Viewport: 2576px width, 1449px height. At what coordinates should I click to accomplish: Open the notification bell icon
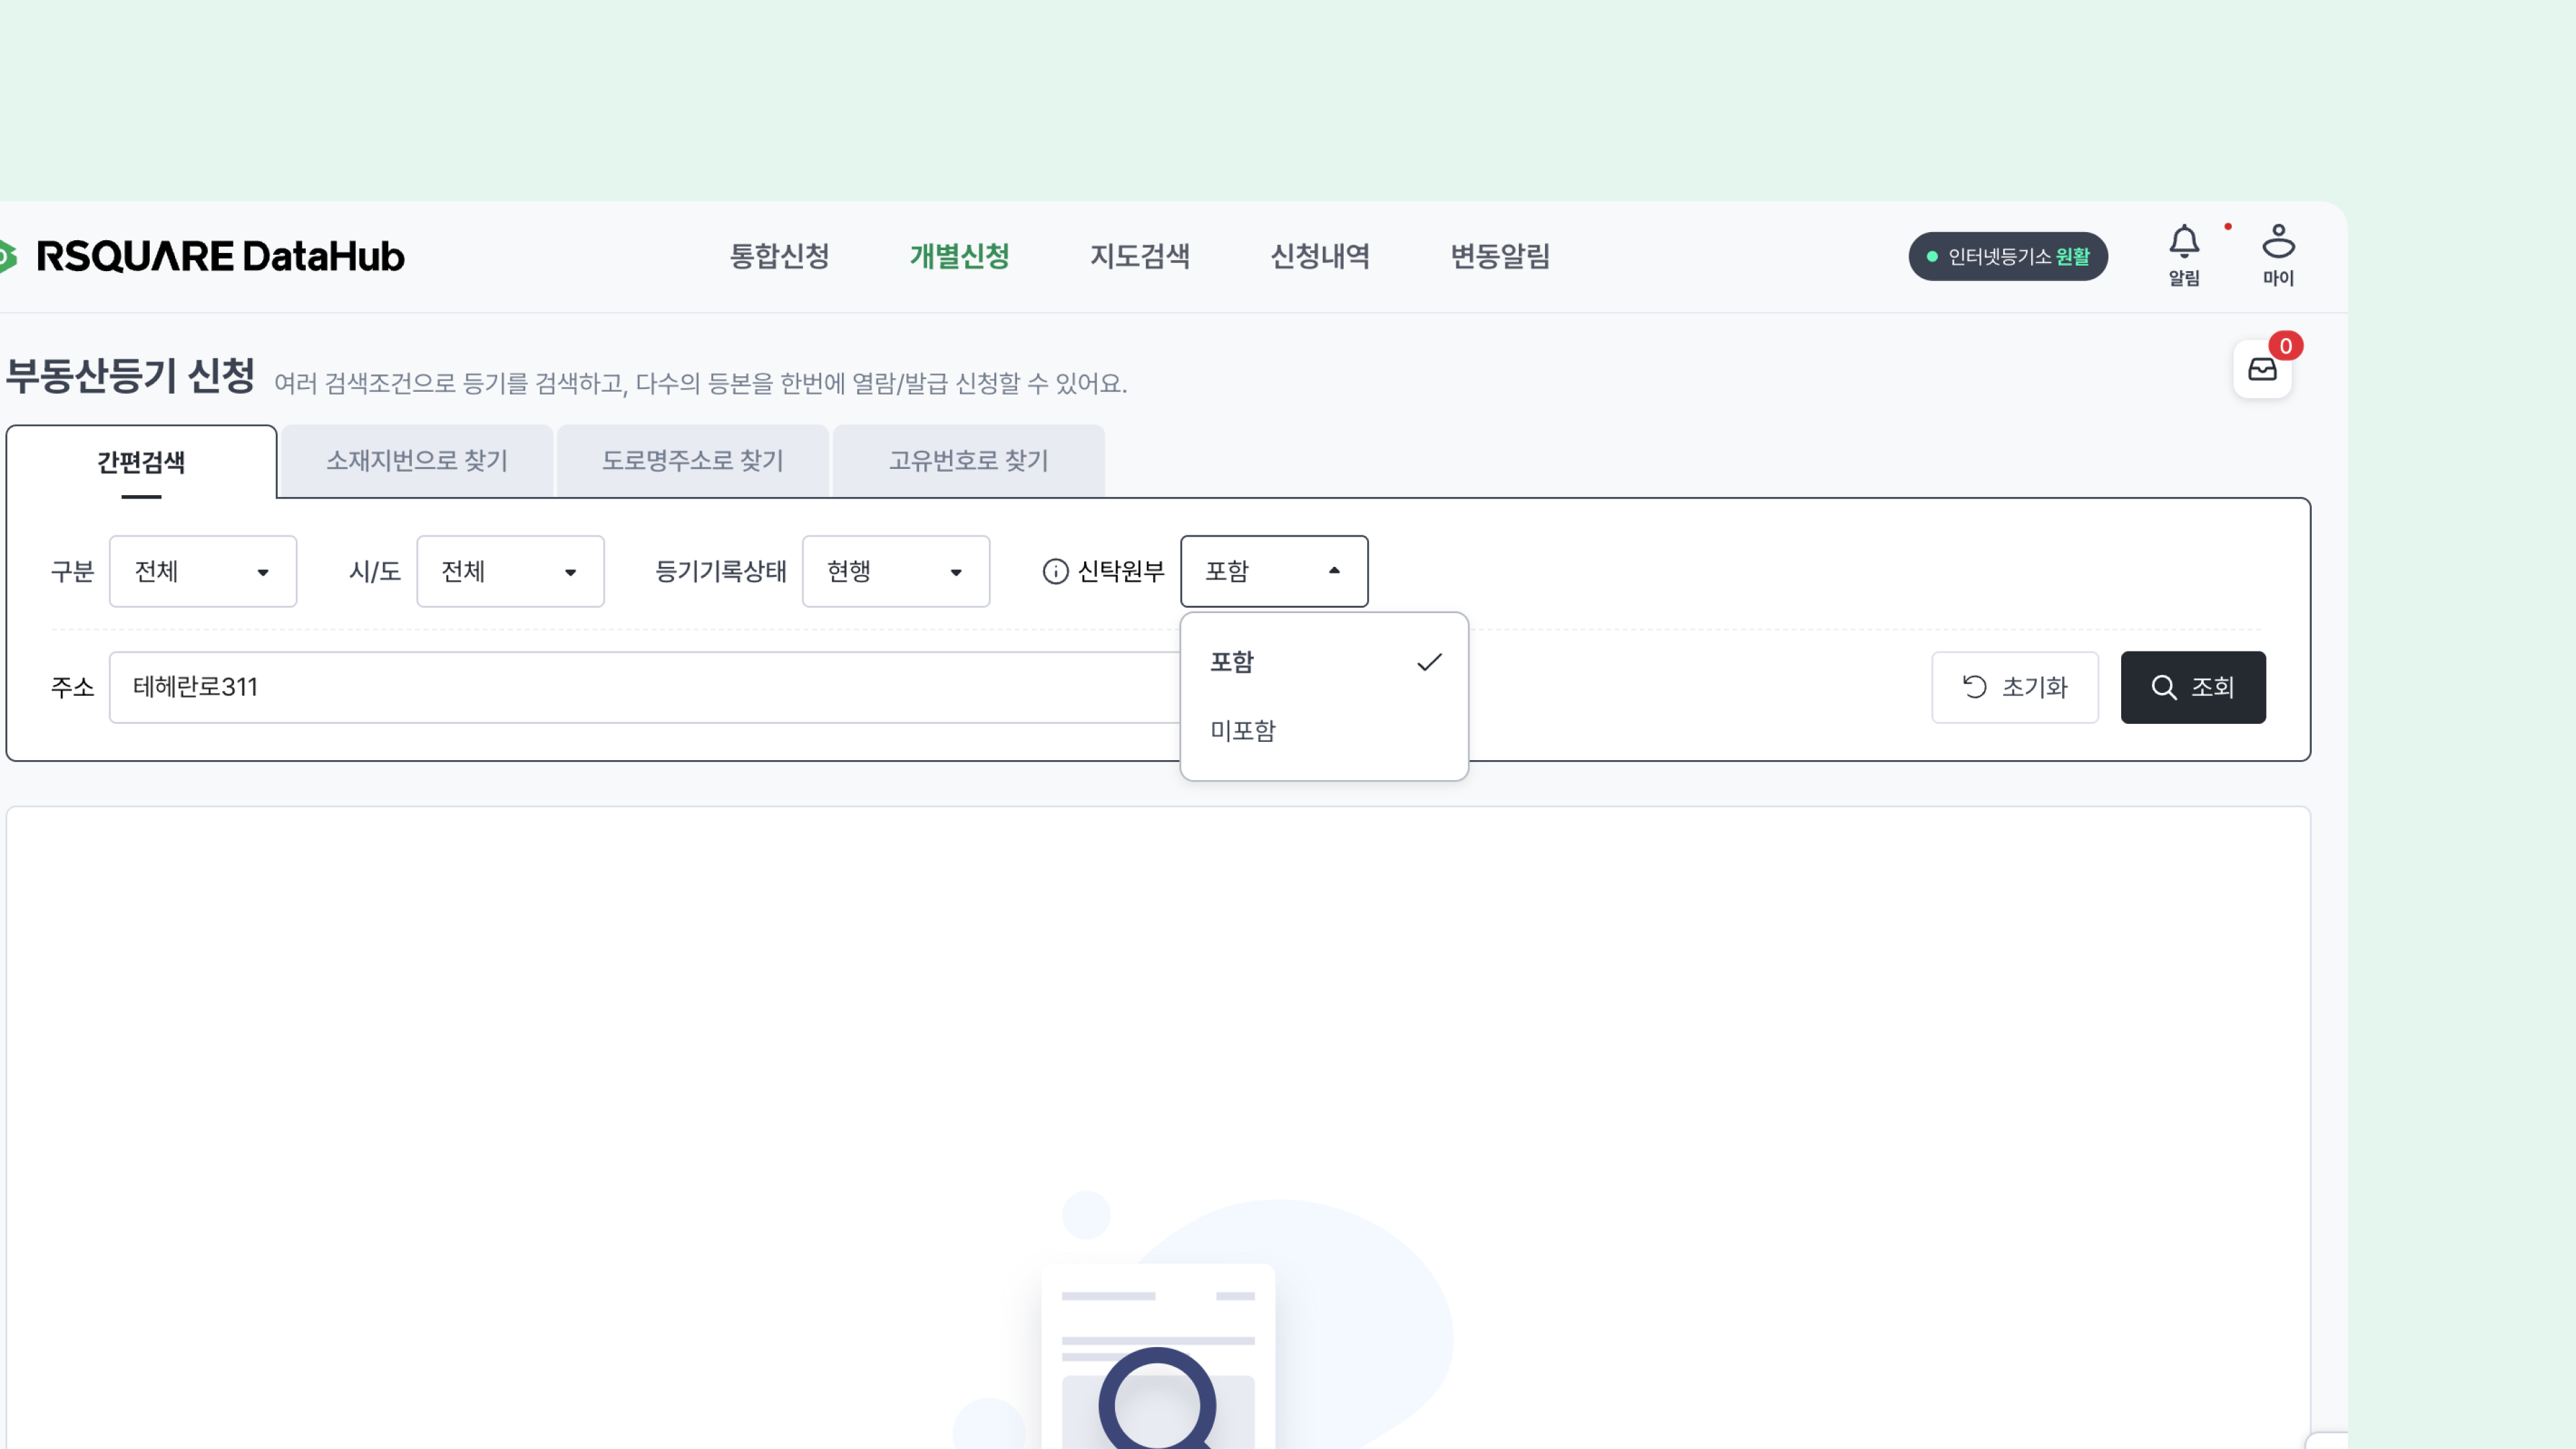[x=2184, y=243]
